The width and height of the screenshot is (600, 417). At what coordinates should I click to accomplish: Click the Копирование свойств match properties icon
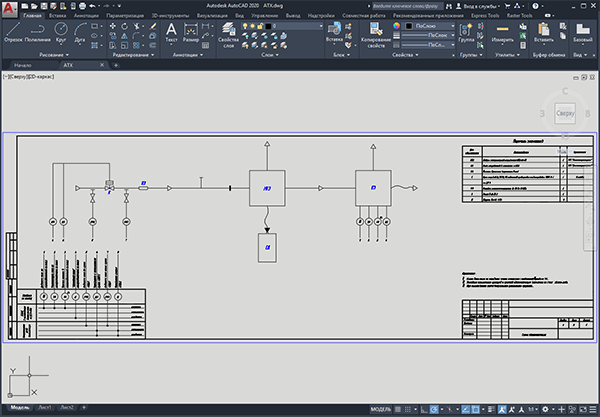[x=376, y=35]
